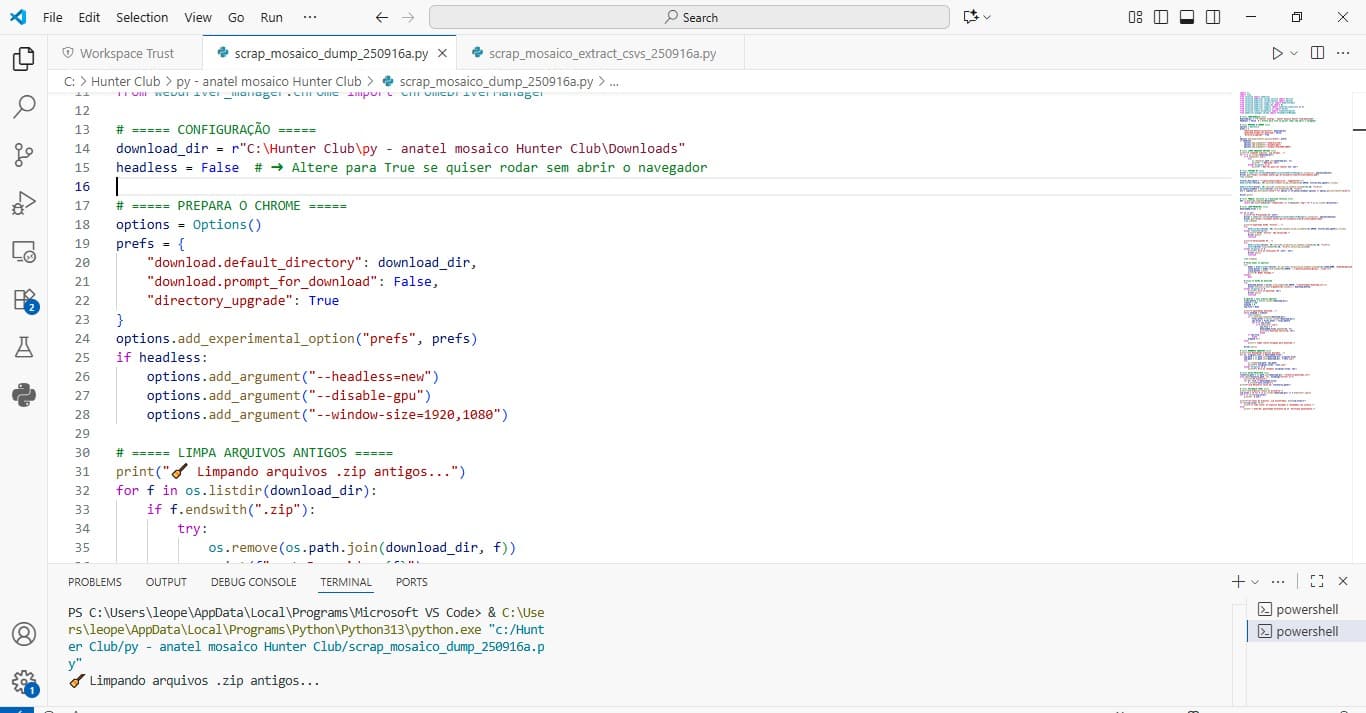Viewport: 1366px width, 713px height.
Task: Toggle the secondary side bar layout
Action: pos(1213,17)
